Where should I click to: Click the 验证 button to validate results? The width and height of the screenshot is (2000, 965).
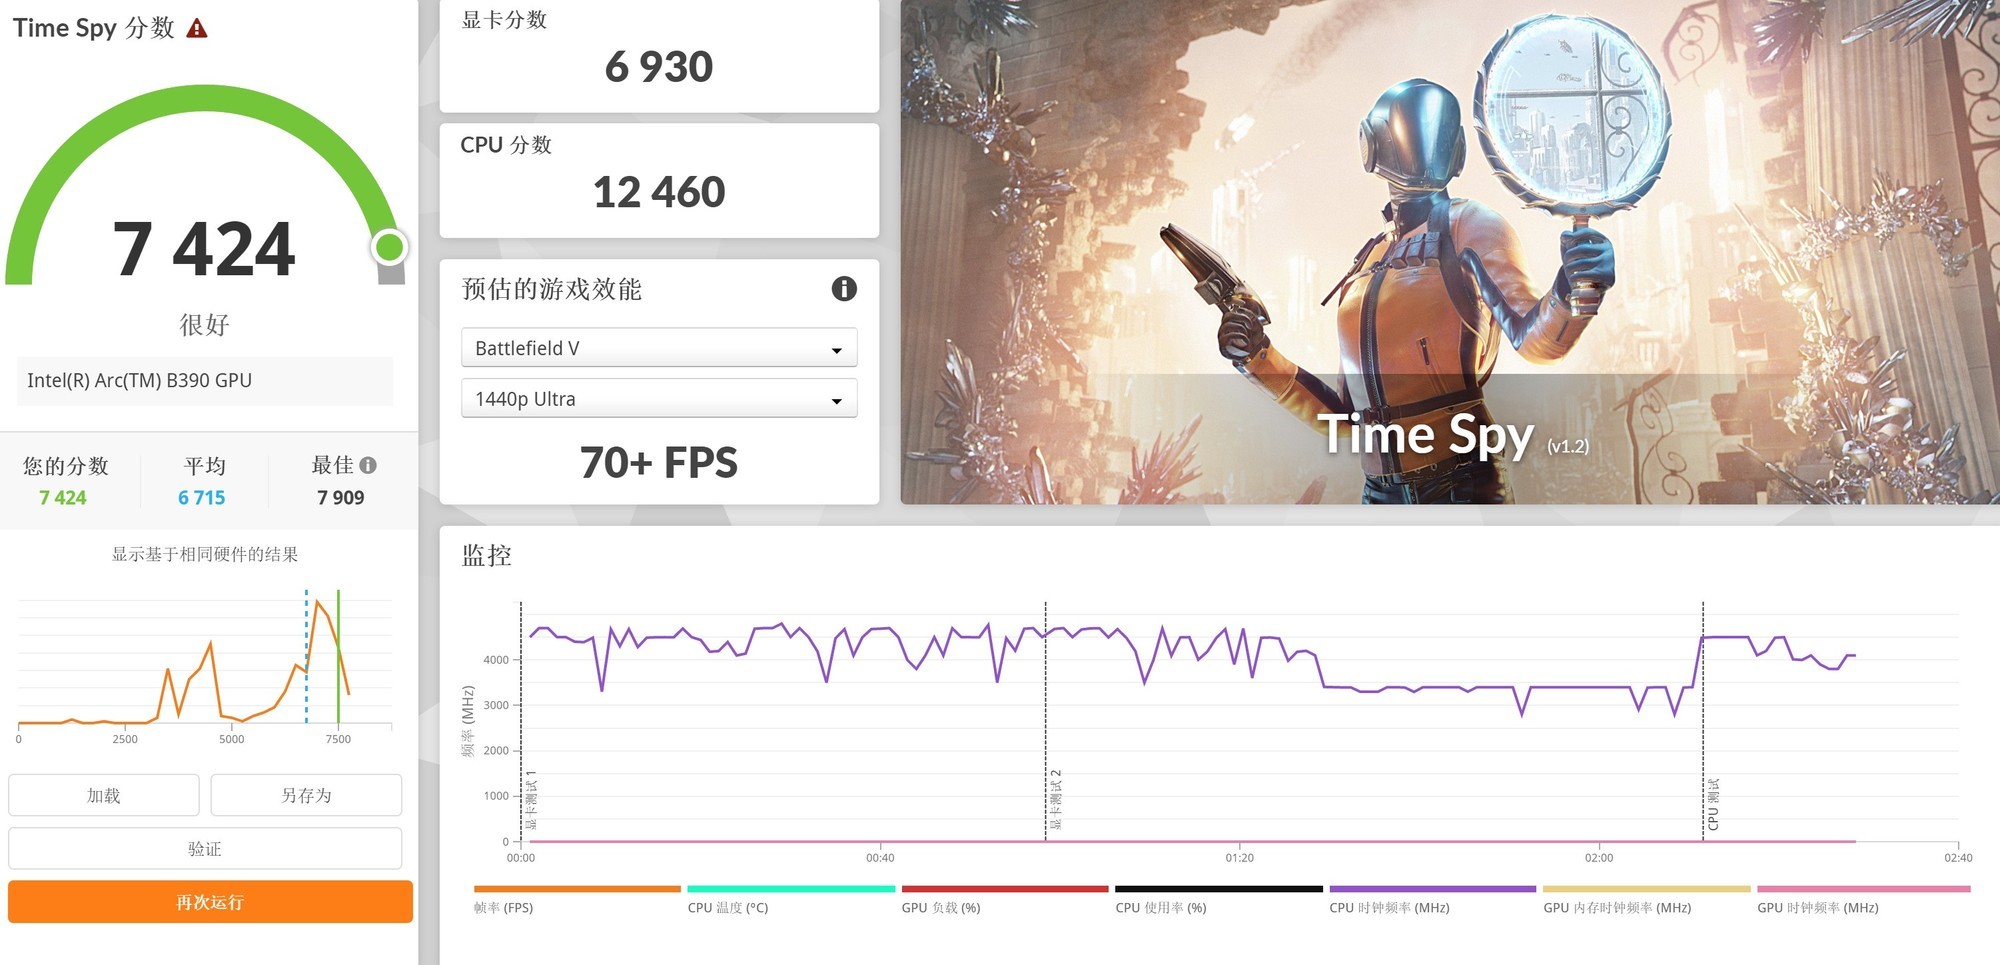pos(206,848)
